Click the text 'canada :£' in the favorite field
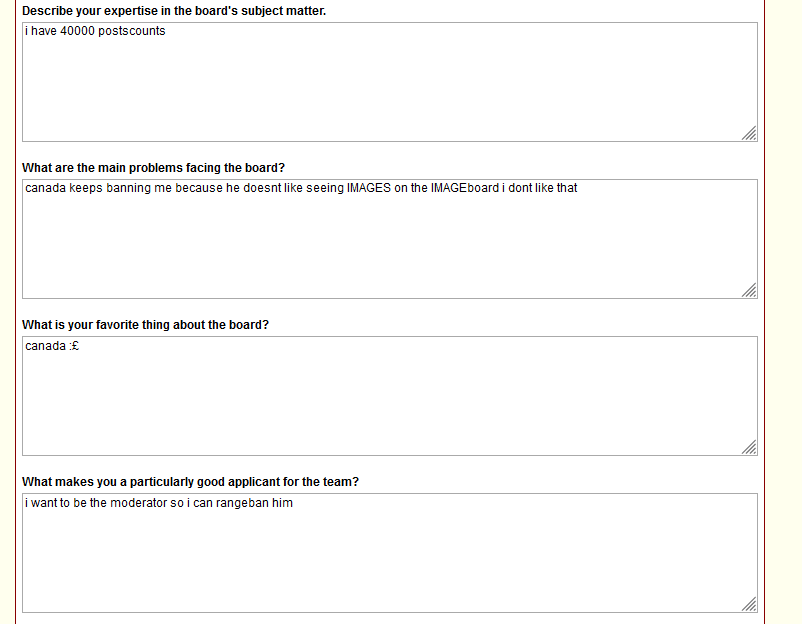Screen dimensions: 802x624 (52, 346)
